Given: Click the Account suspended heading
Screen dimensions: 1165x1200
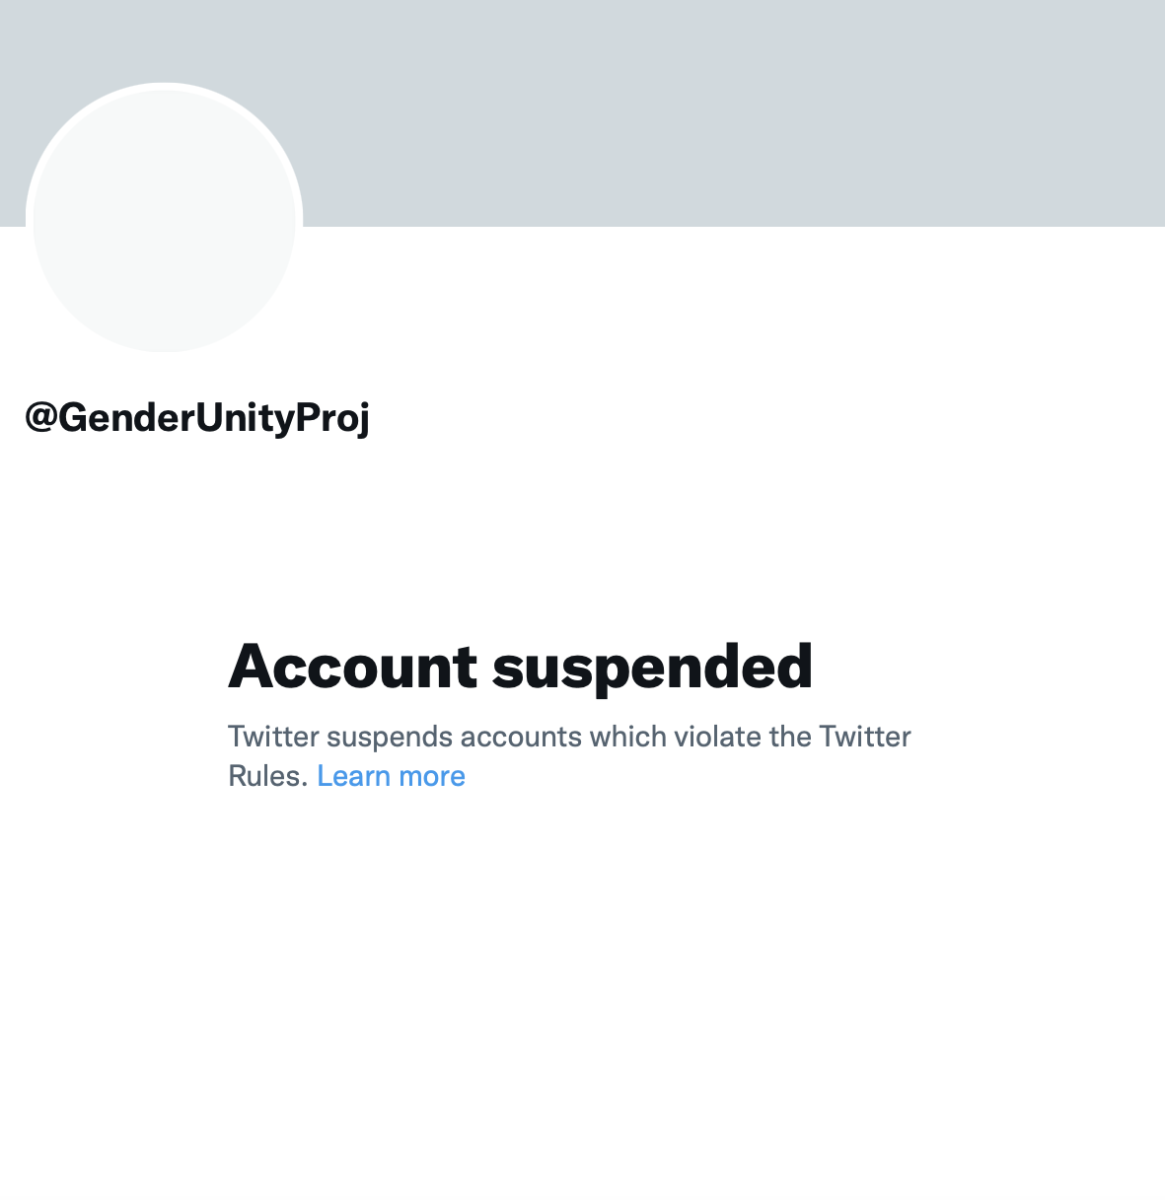Looking at the screenshot, I should click(520, 667).
